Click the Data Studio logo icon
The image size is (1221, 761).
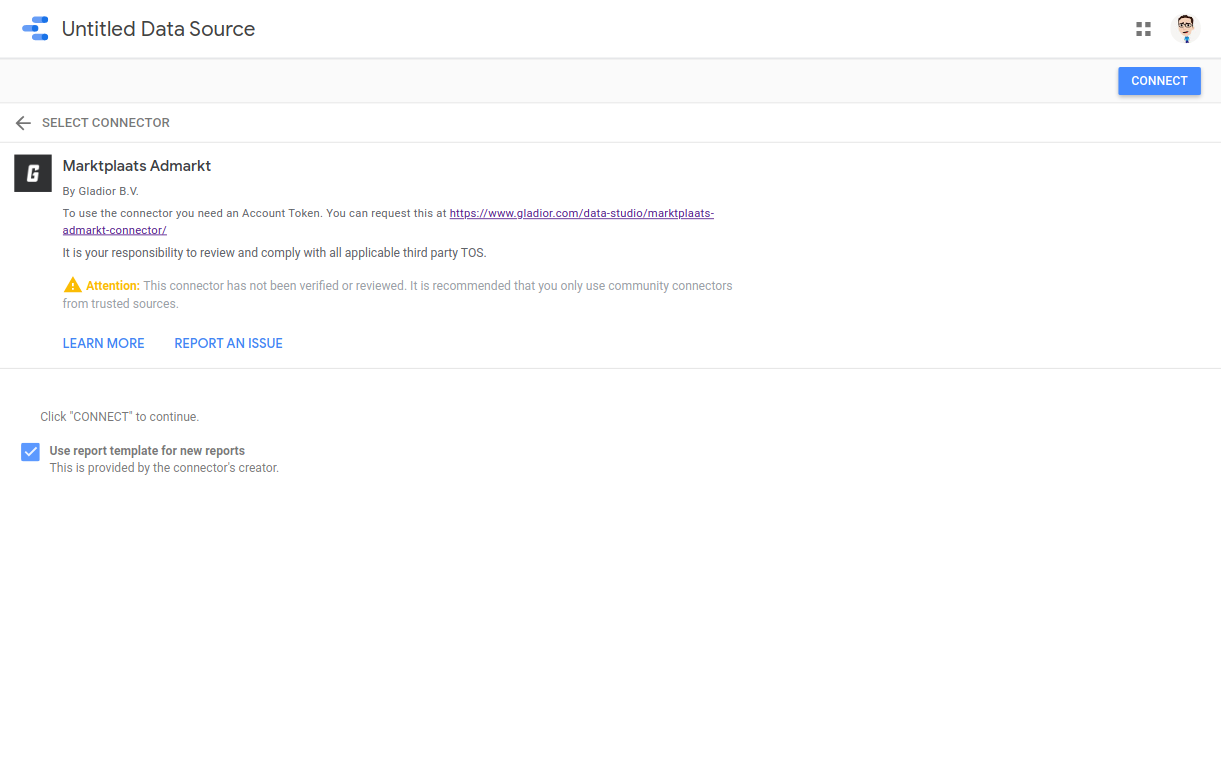35,28
